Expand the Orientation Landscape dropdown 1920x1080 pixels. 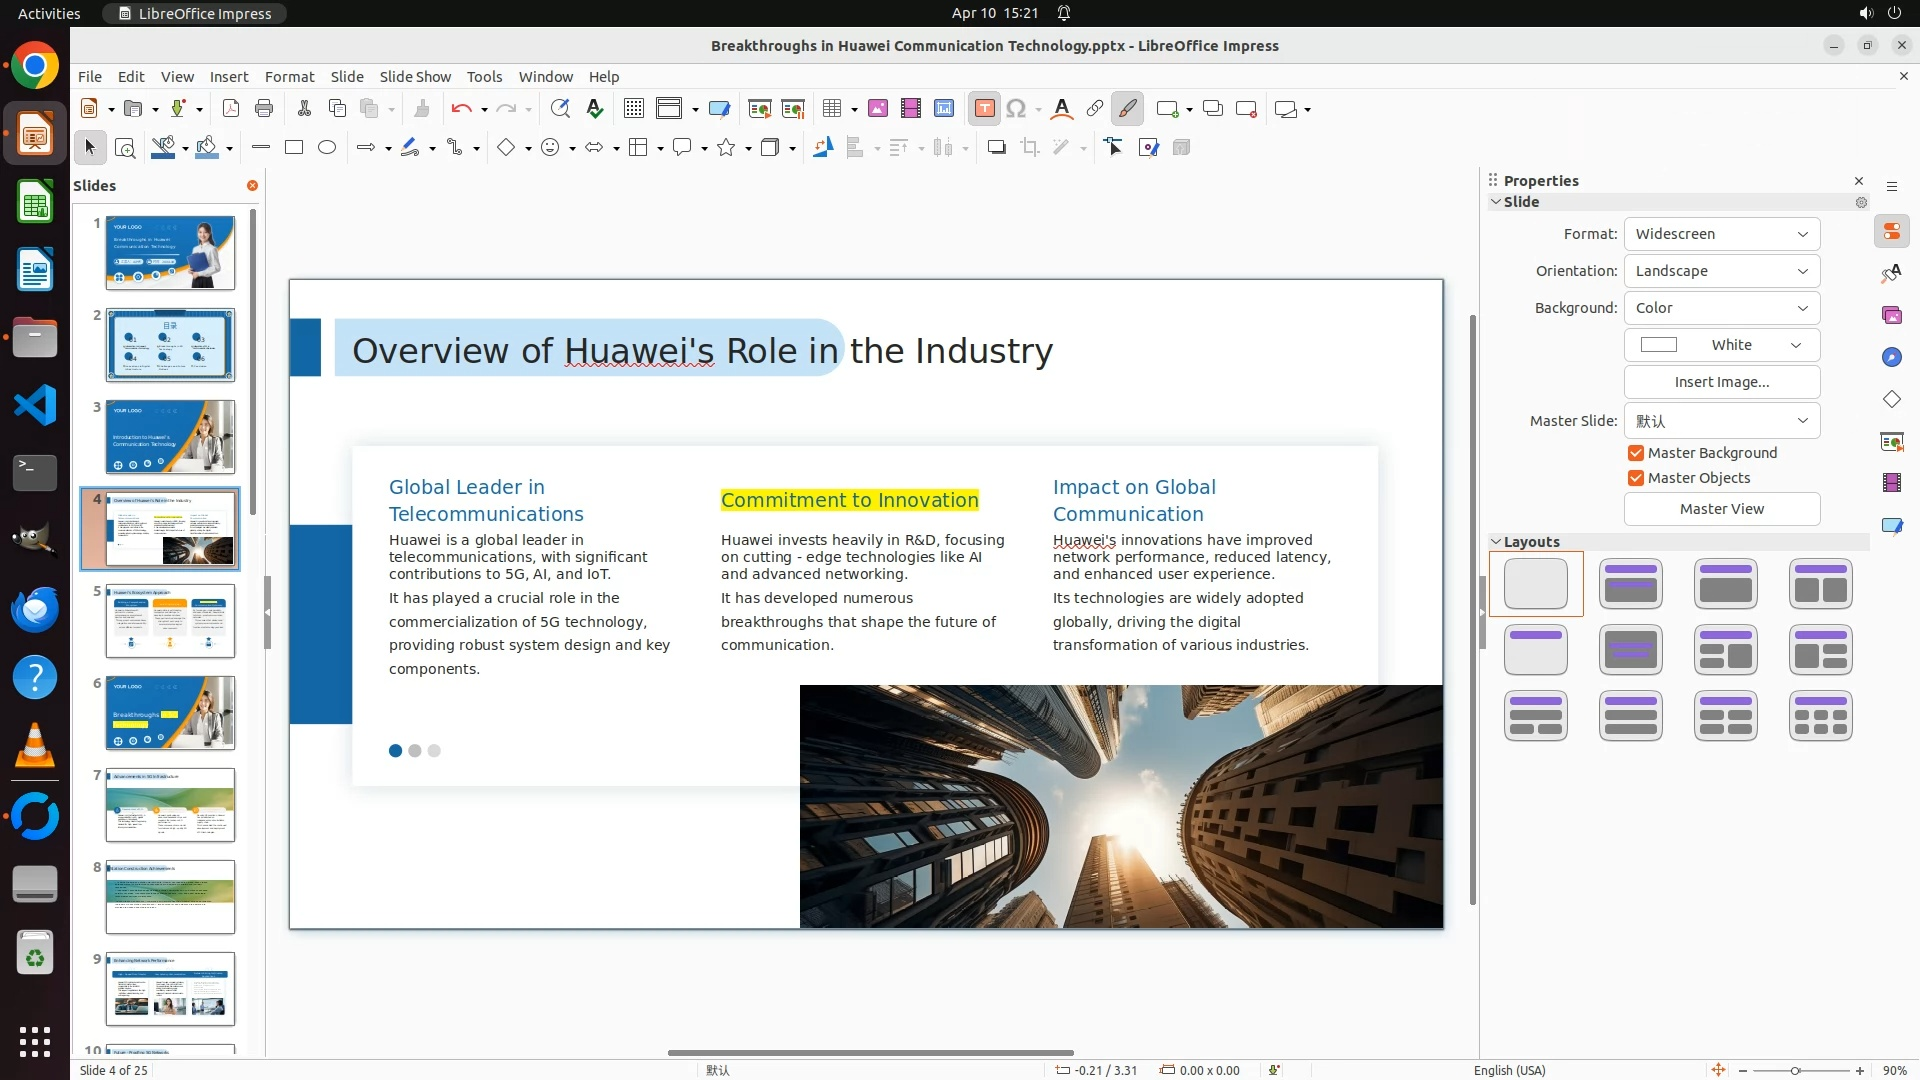click(1721, 271)
